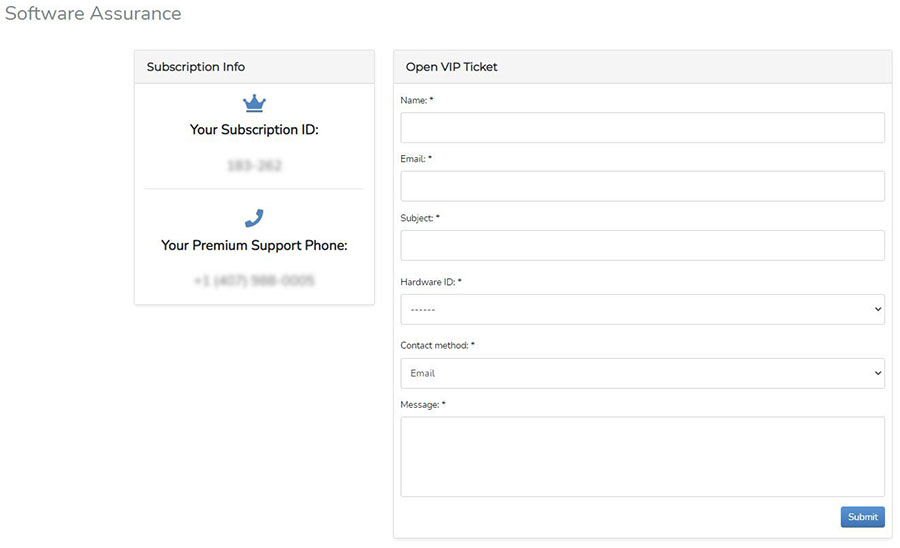
Task: Click the blurred subscription ID number
Action: tap(254, 165)
